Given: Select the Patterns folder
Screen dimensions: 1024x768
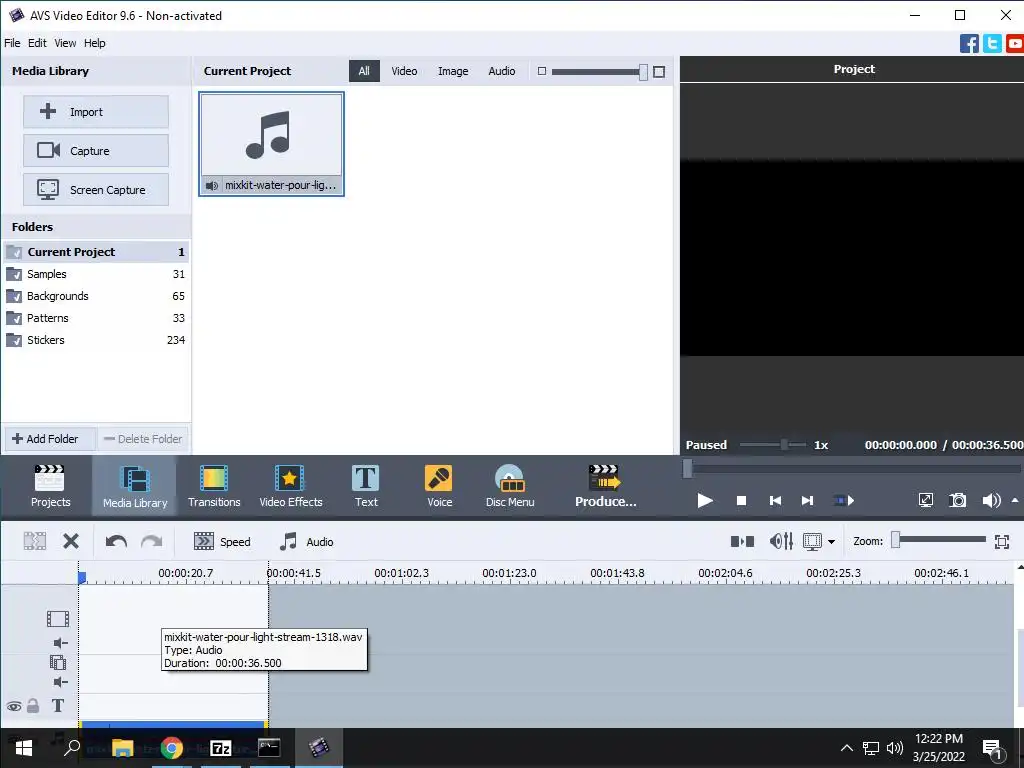Looking at the screenshot, I should [x=96, y=318].
